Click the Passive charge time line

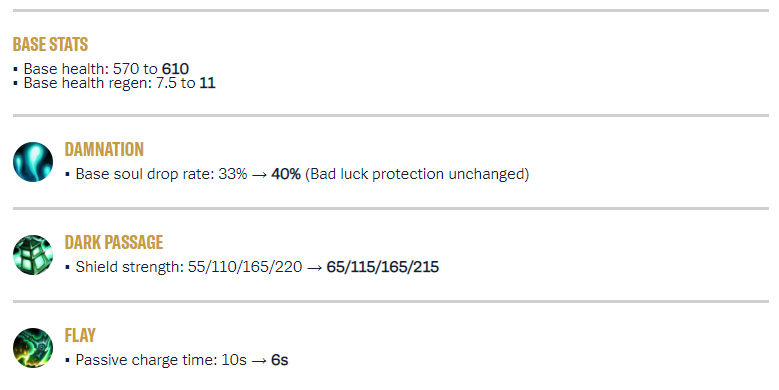point(176,360)
